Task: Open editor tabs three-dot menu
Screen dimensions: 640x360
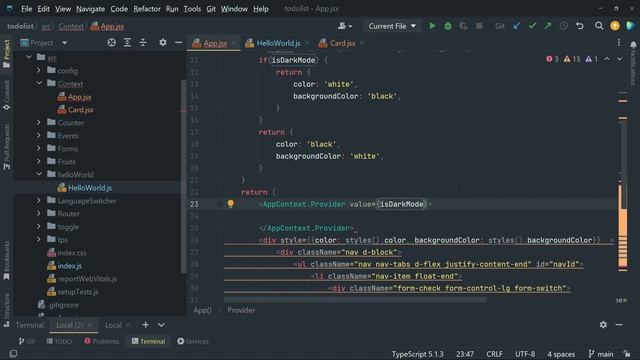Action: click(x=619, y=42)
